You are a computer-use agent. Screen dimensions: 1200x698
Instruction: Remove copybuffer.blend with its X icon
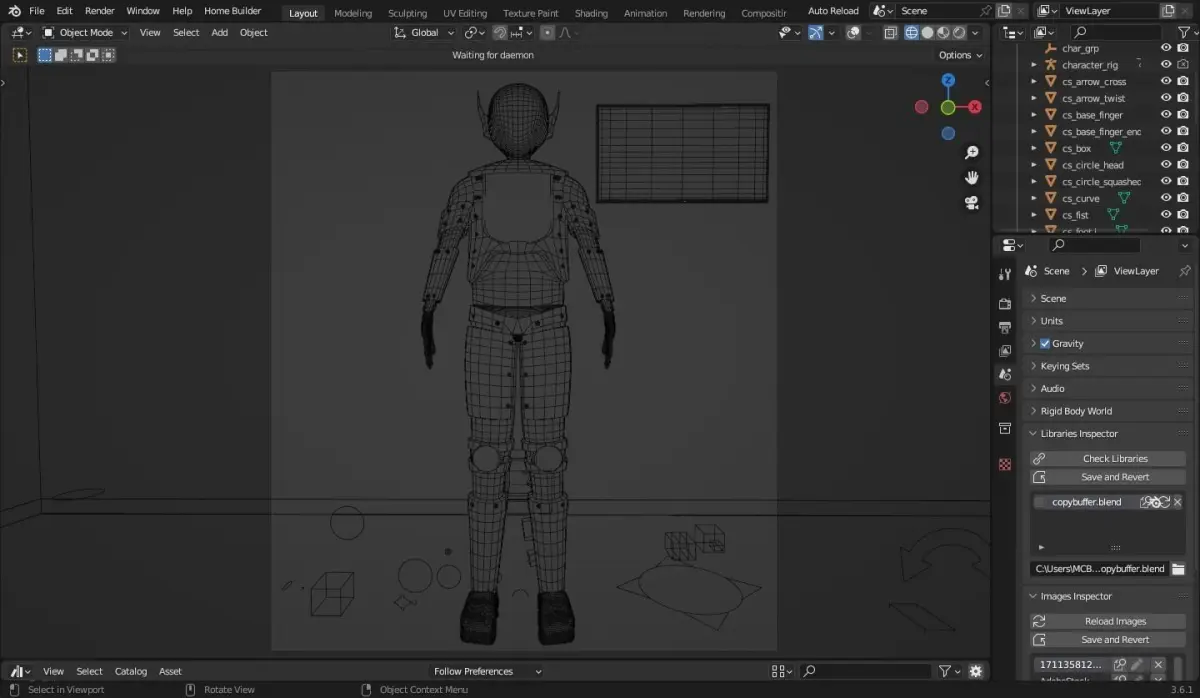(x=1178, y=502)
